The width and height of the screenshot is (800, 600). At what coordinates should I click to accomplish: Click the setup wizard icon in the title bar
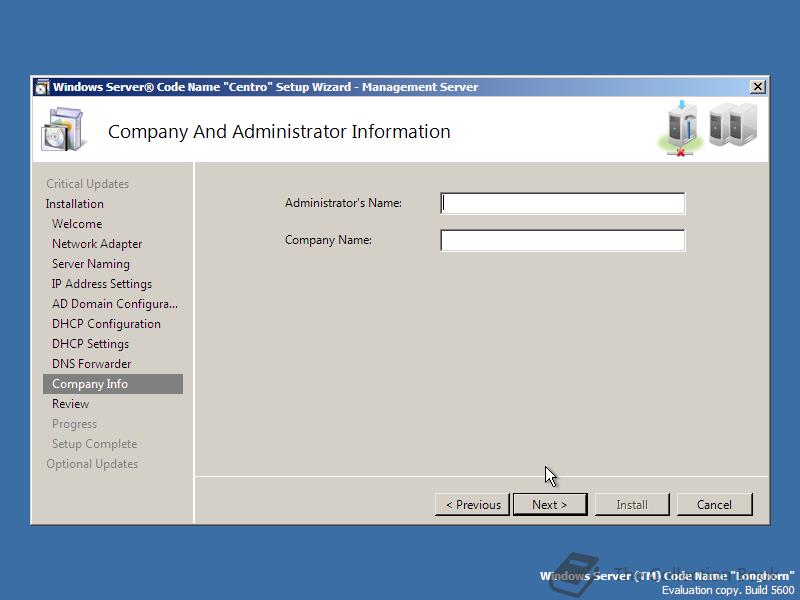click(x=41, y=86)
